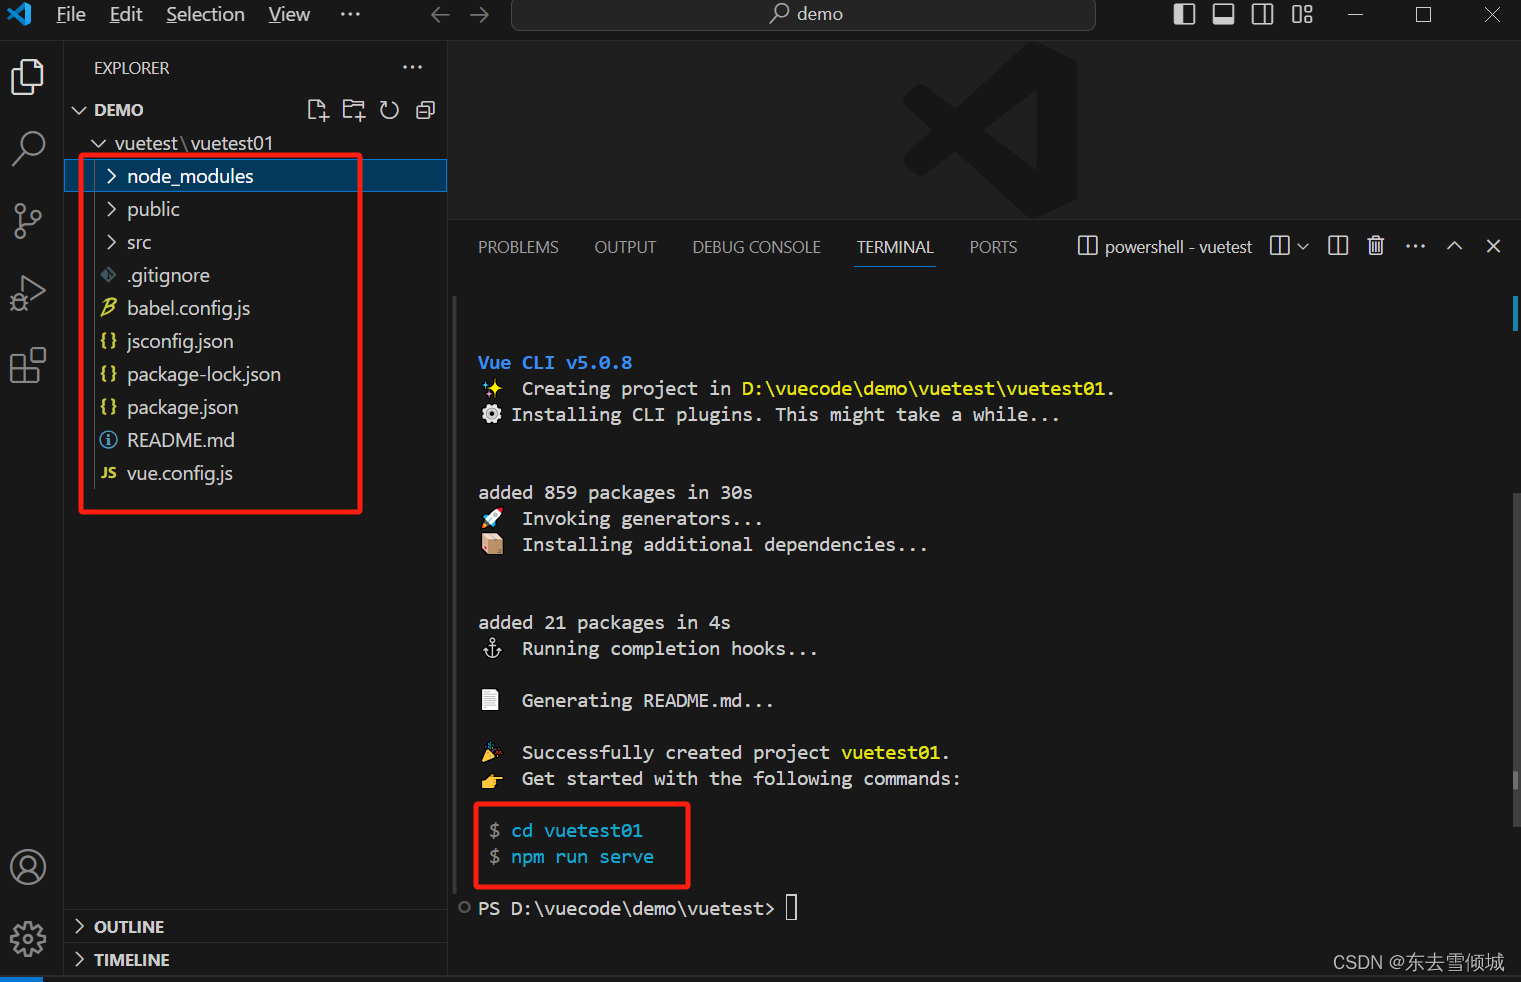Go back with the left arrow

coord(440,15)
